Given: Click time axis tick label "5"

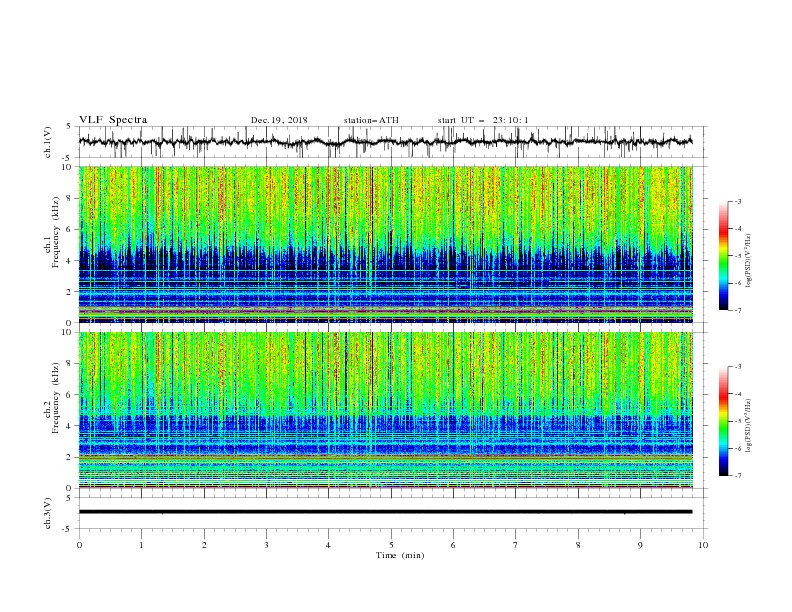Looking at the screenshot, I should click(391, 545).
